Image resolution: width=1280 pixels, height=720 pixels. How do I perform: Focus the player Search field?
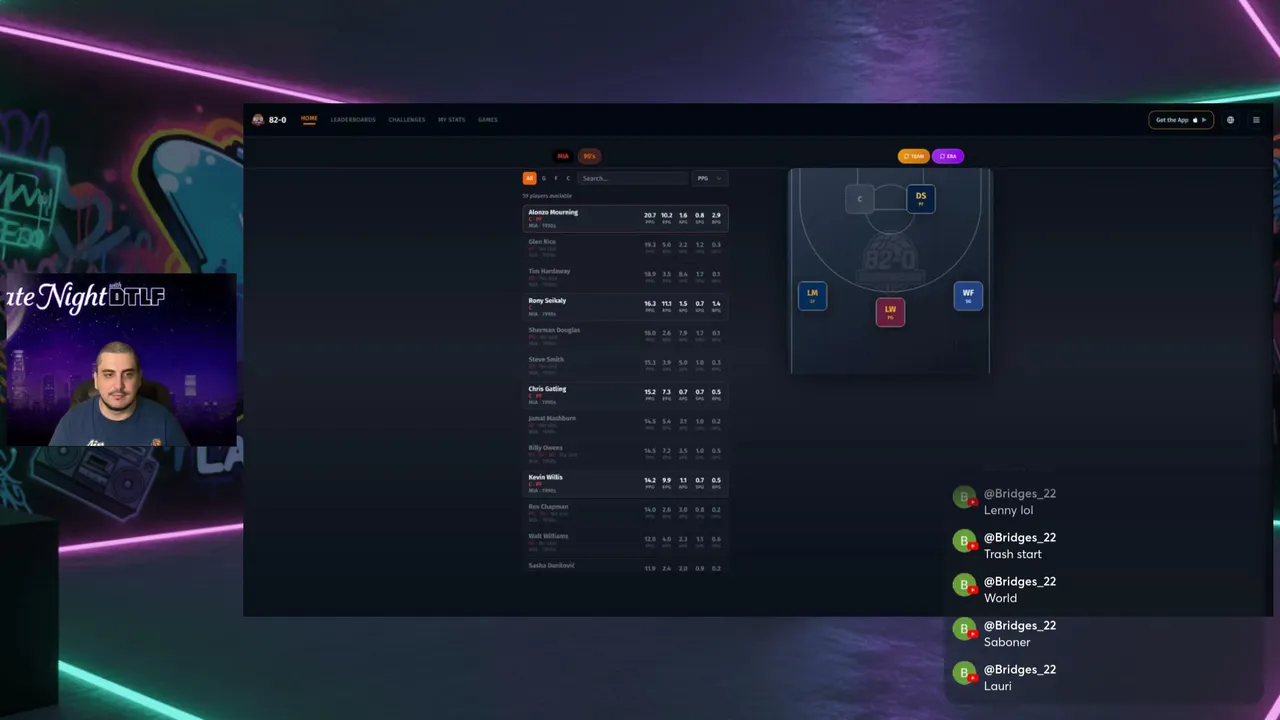pos(633,178)
